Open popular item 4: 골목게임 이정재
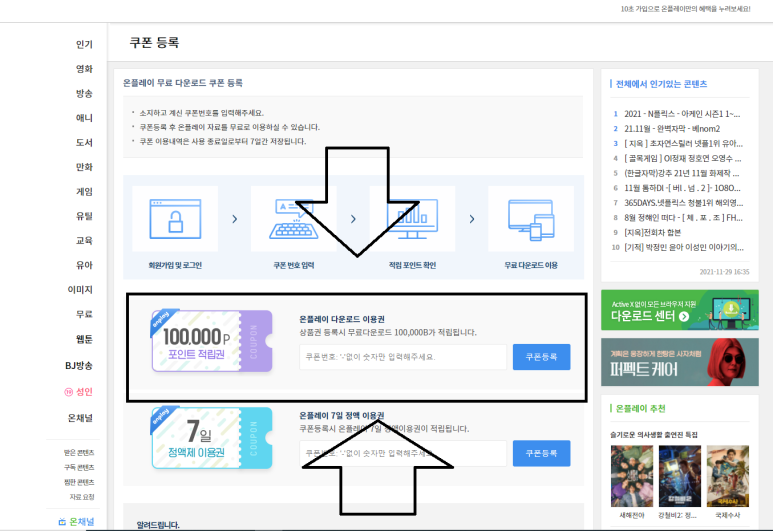Screen dimensions: 773x531 pyautogui.click(x=683, y=158)
